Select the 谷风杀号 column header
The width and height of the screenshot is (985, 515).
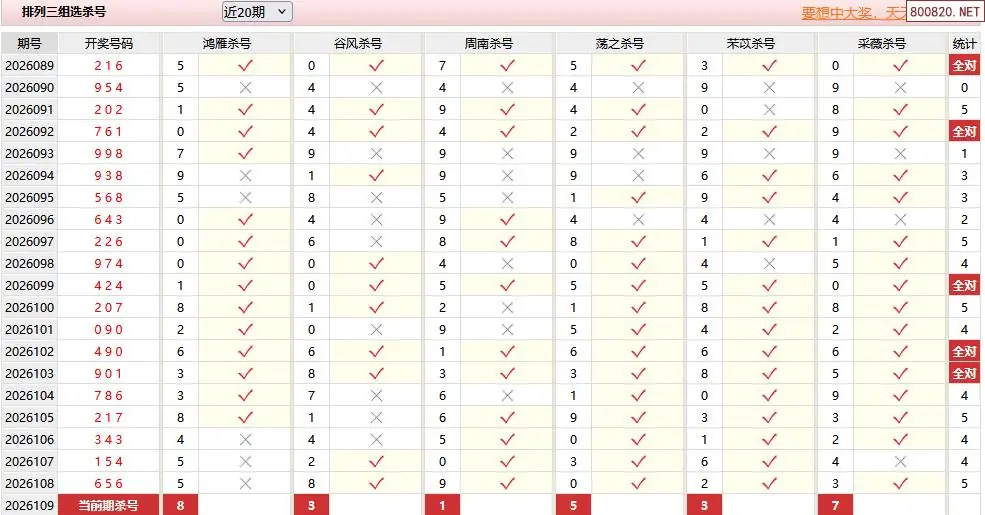[357, 44]
